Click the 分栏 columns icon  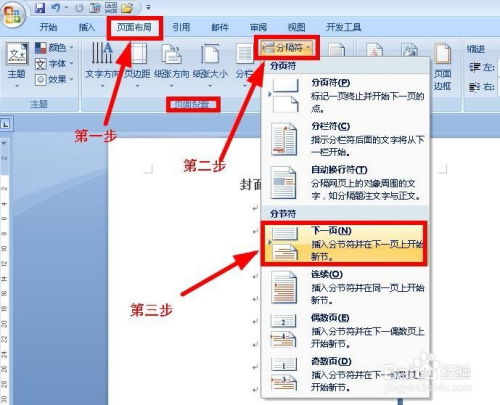(244, 54)
